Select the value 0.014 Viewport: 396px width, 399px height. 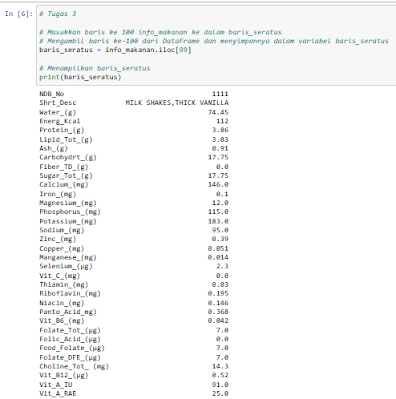(x=218, y=258)
